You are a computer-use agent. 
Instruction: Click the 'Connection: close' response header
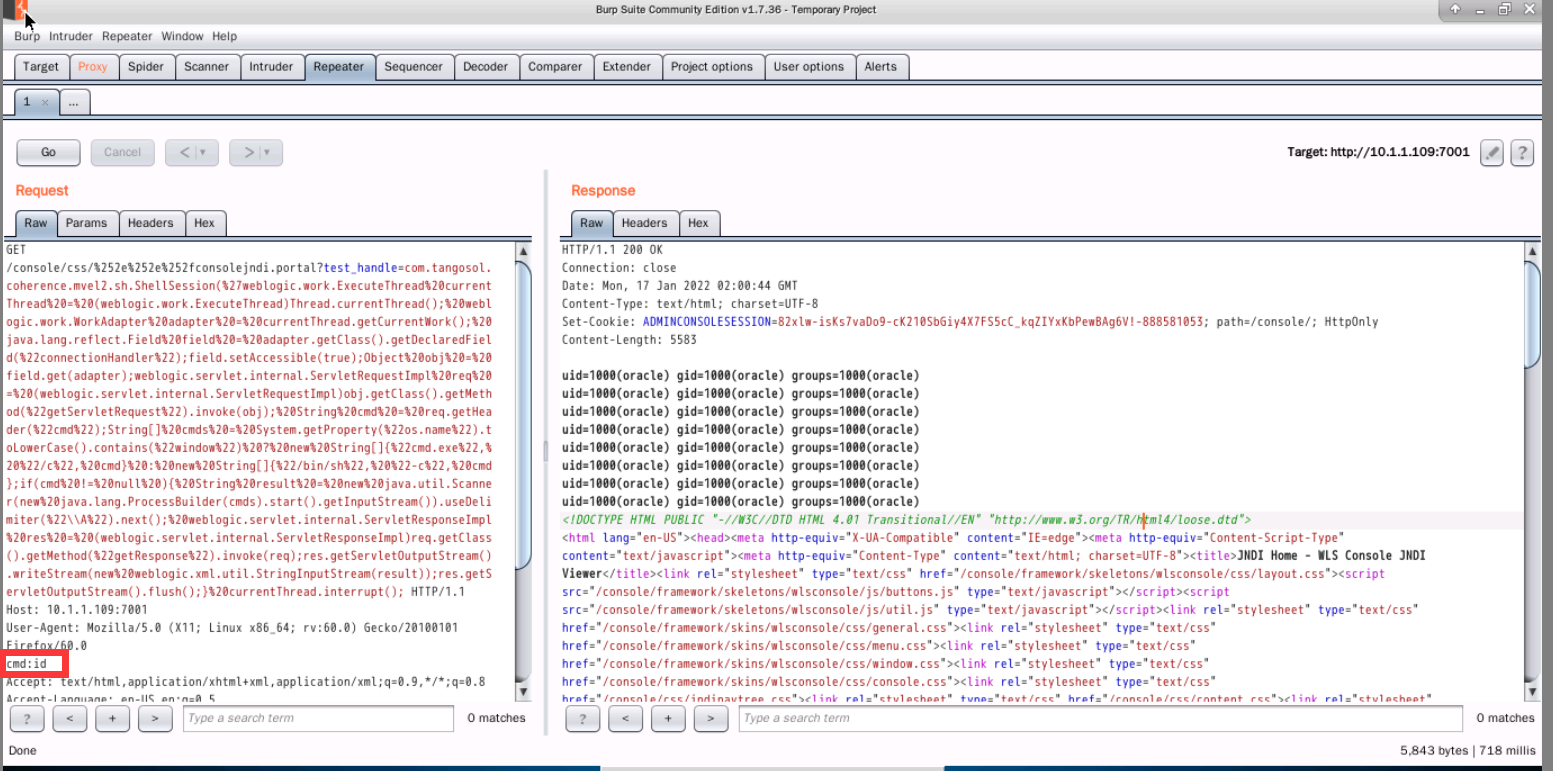[619, 268]
